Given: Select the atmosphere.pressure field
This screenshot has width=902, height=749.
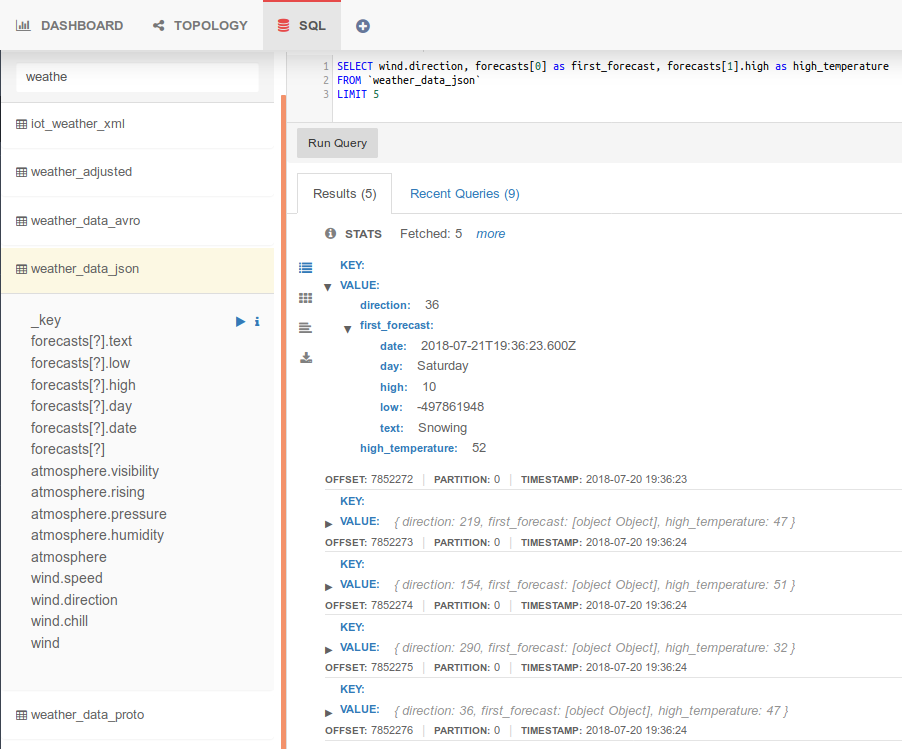Looking at the screenshot, I should click(x=98, y=514).
